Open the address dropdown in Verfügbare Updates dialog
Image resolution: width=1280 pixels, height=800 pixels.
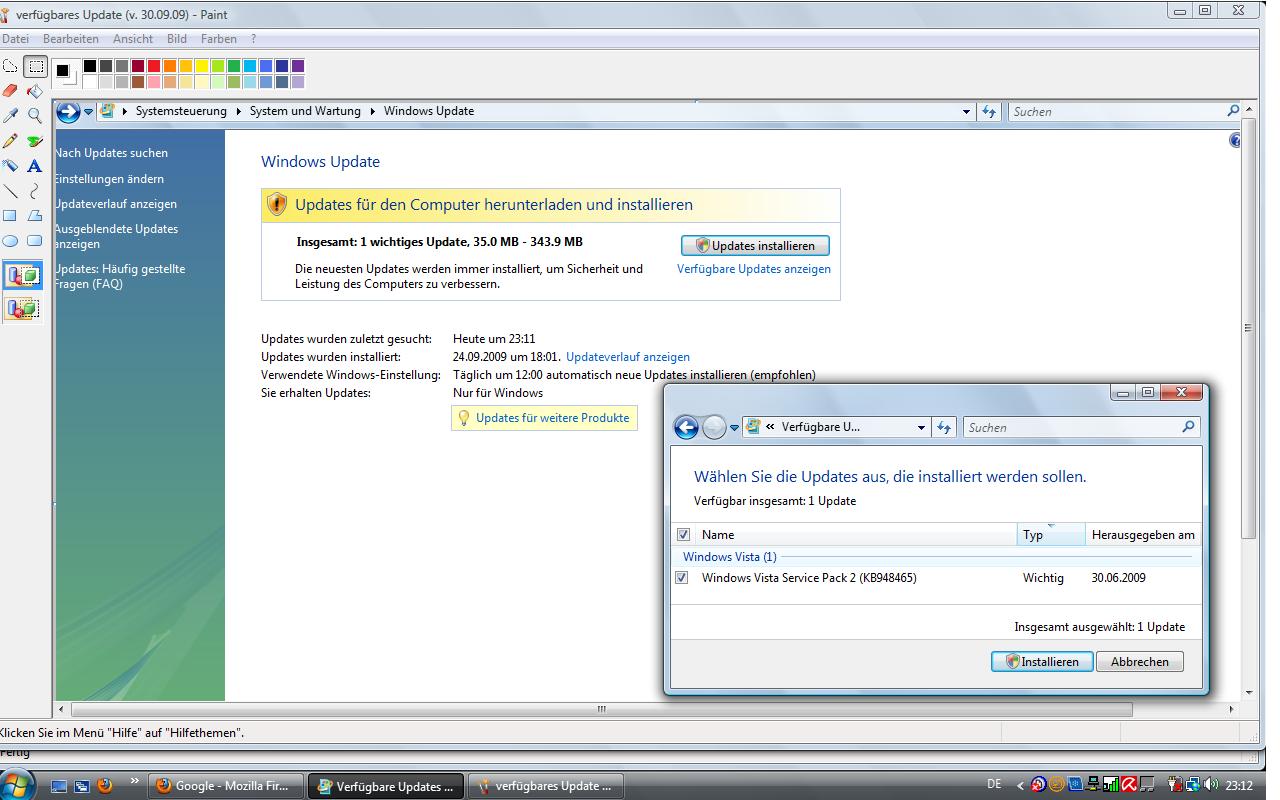pyautogui.click(x=921, y=427)
